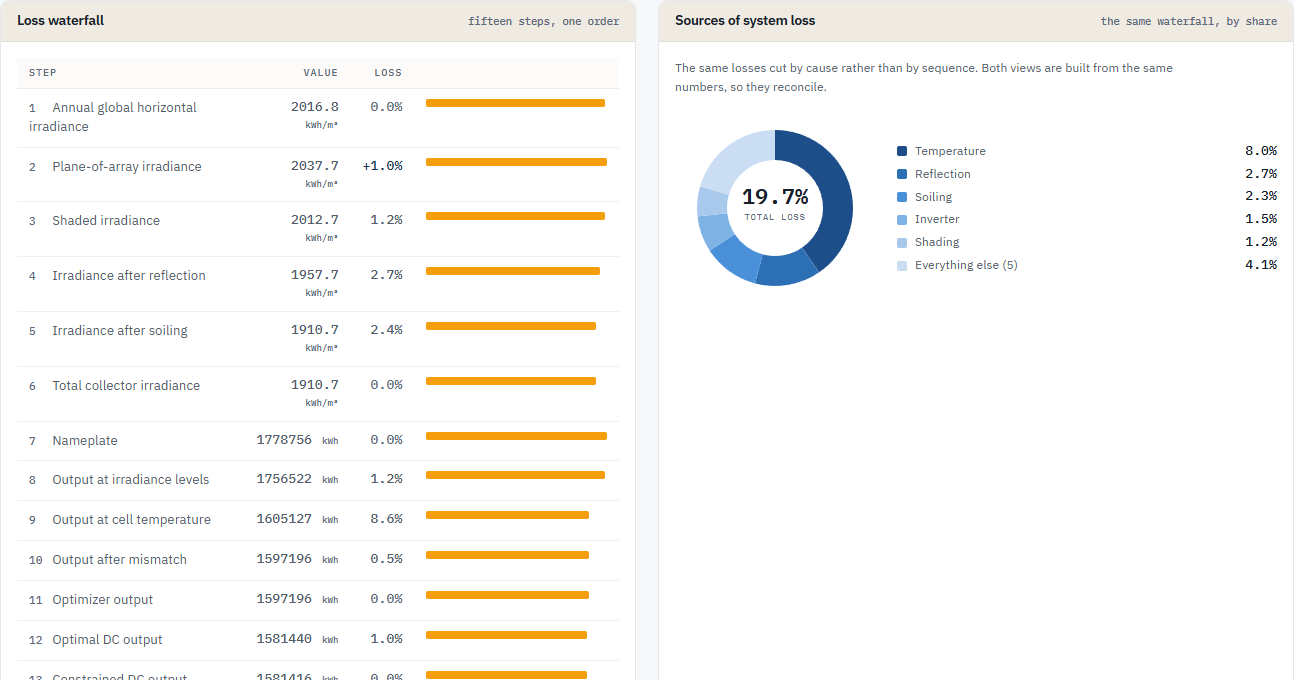Click the STEP column header
Viewport: 1294px width, 680px height.
[43, 73]
